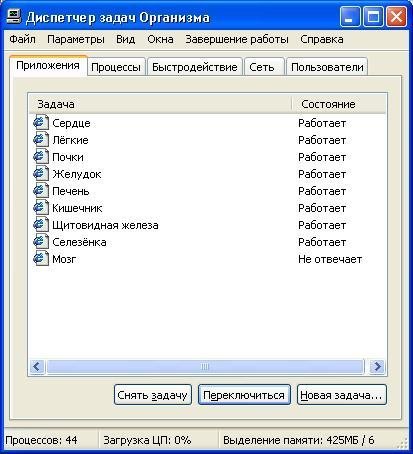The width and height of the screenshot is (413, 454).
Task: Select the Мозг not-responding task icon
Action: point(41,259)
